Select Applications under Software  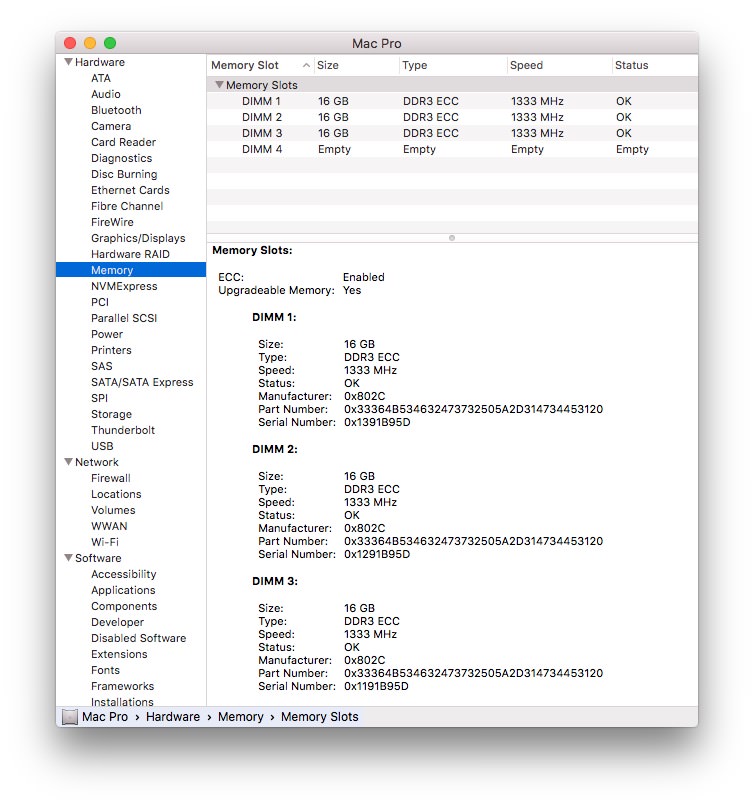(123, 590)
